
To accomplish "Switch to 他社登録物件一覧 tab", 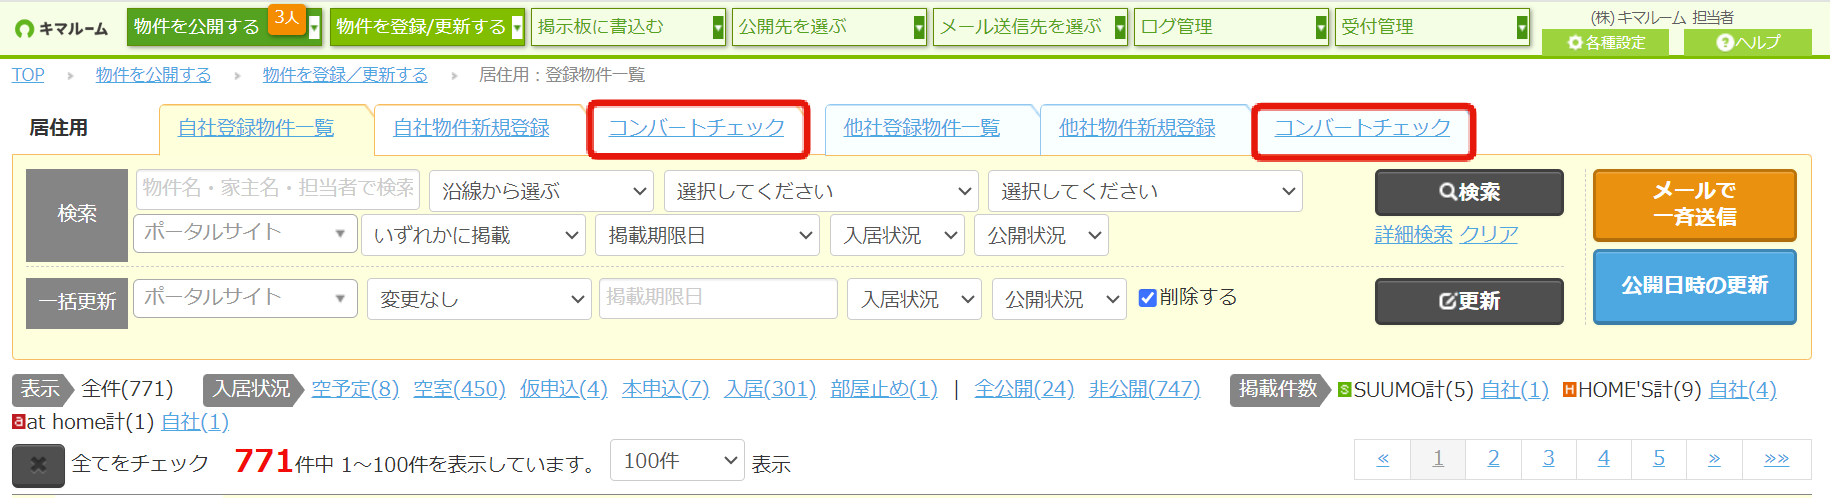I will 922,128.
